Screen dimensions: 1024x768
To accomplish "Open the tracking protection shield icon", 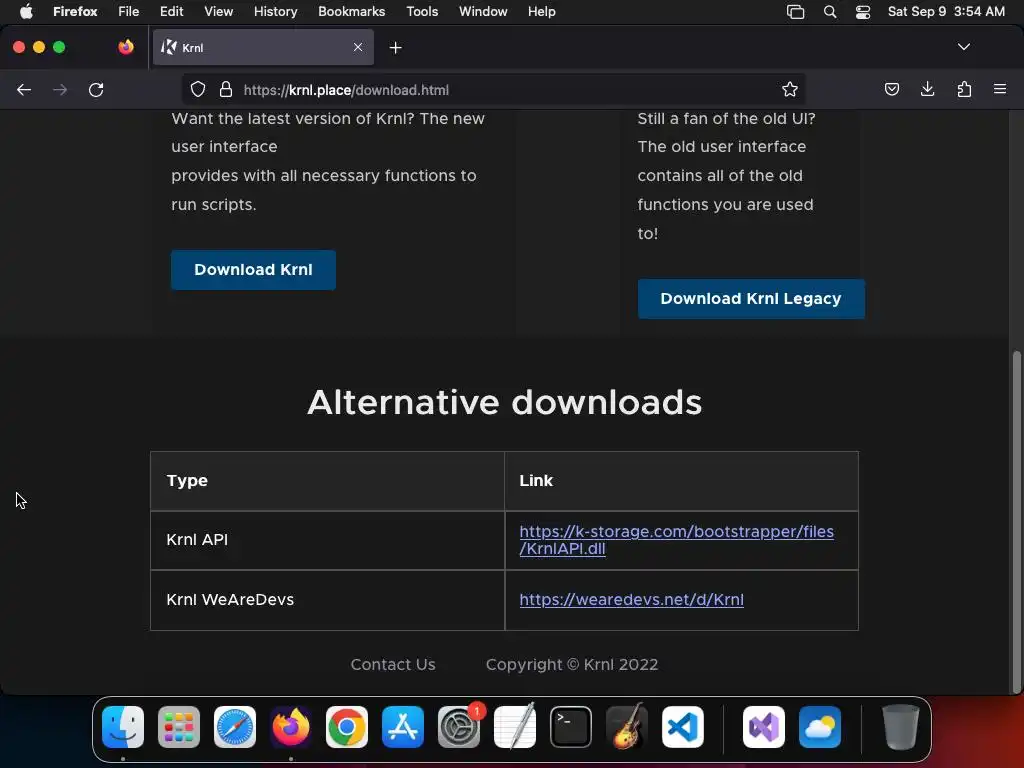I will (198, 89).
